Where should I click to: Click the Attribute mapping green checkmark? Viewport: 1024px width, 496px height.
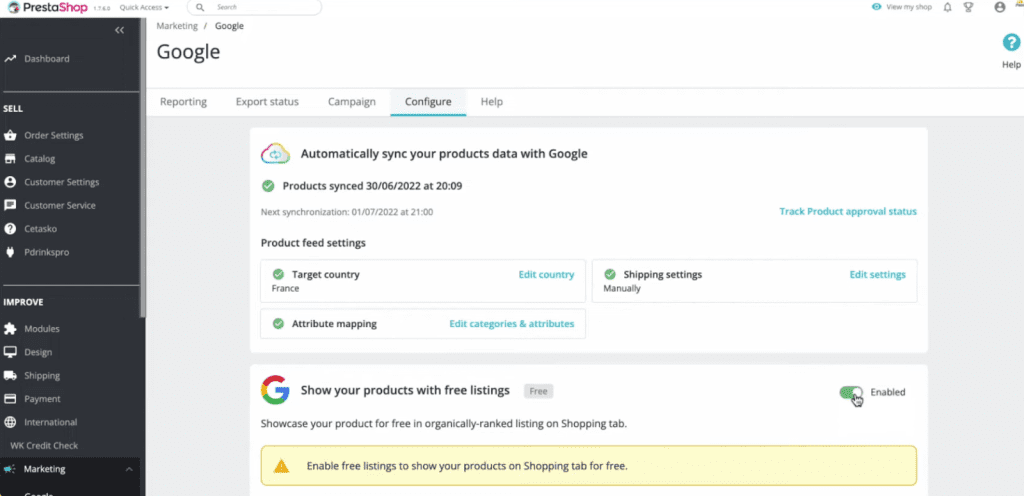[278, 323]
